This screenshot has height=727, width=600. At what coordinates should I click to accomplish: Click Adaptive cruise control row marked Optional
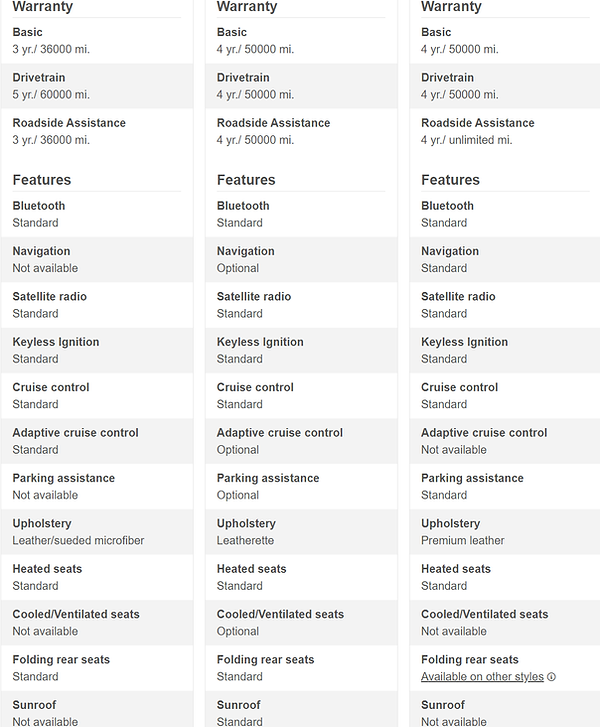[x=301, y=441]
